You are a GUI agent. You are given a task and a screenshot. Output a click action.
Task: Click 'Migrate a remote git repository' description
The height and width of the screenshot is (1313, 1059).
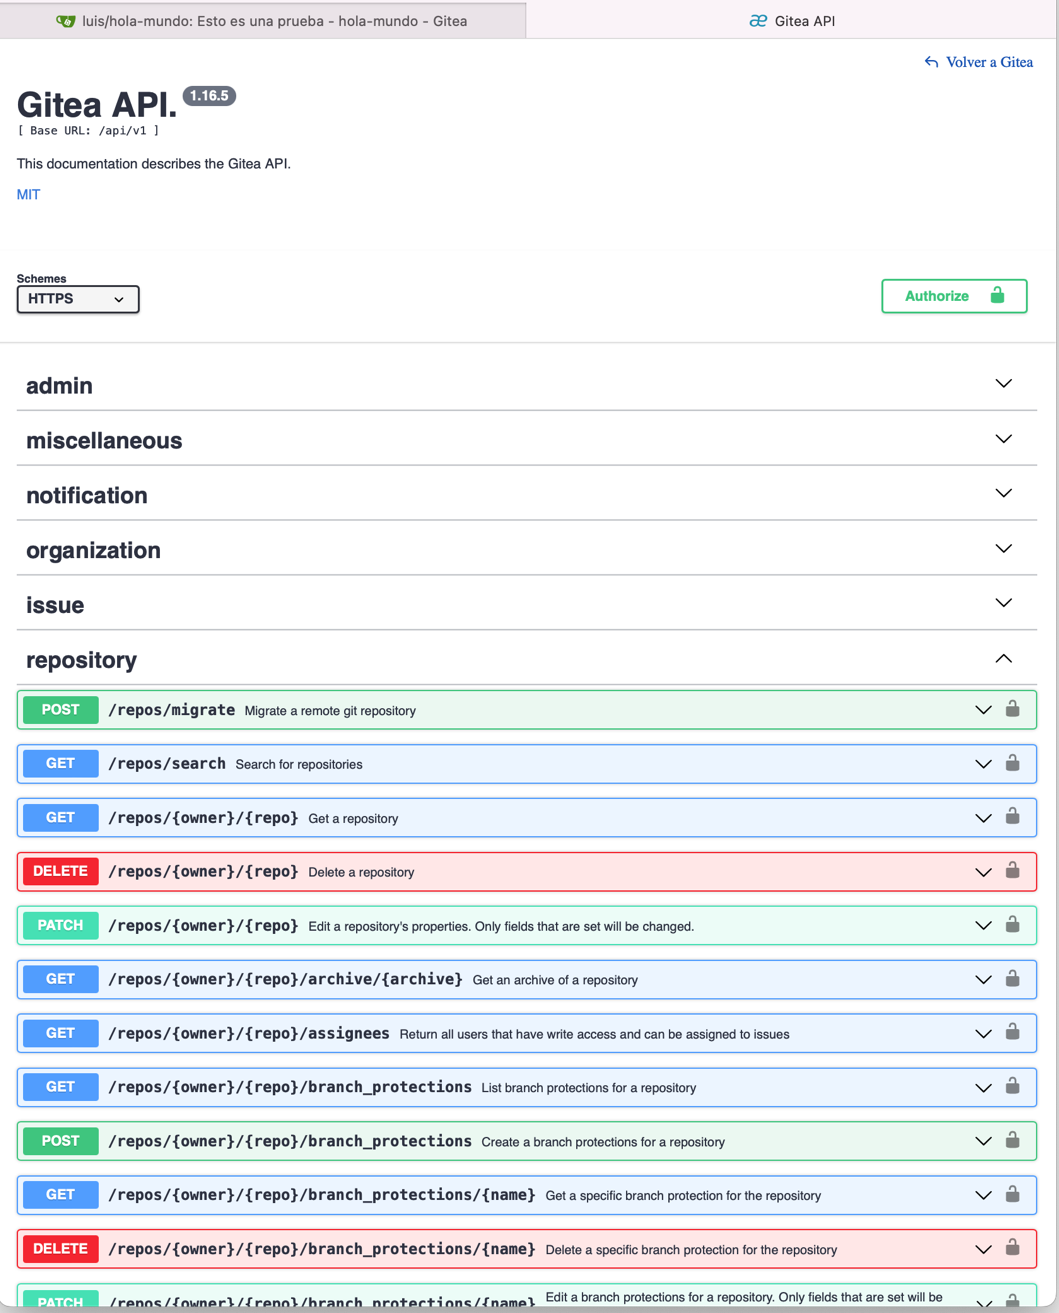click(x=330, y=711)
